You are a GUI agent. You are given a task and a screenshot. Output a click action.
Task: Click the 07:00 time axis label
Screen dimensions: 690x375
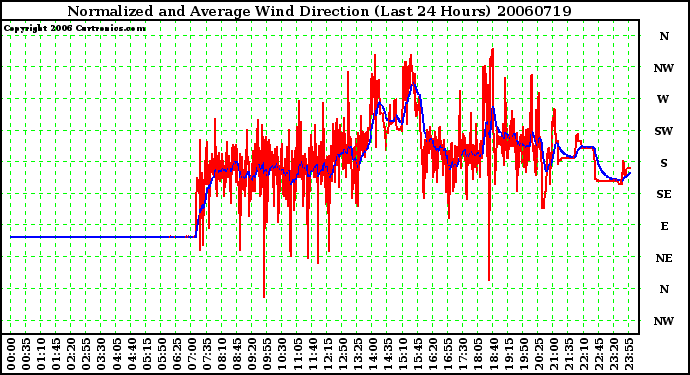(191, 354)
